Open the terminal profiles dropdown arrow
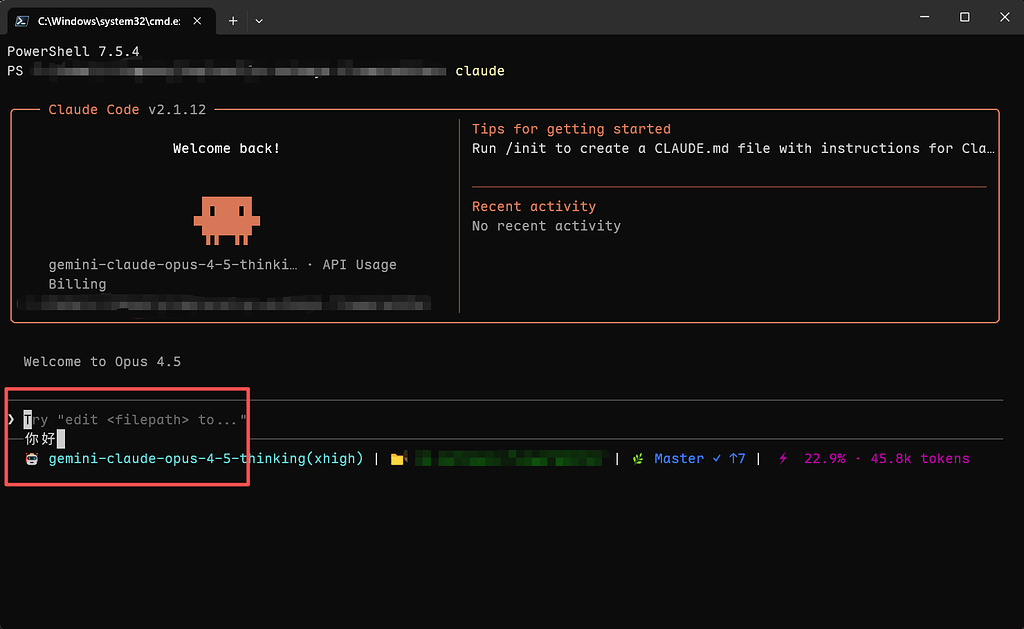The image size is (1024, 629). point(259,21)
